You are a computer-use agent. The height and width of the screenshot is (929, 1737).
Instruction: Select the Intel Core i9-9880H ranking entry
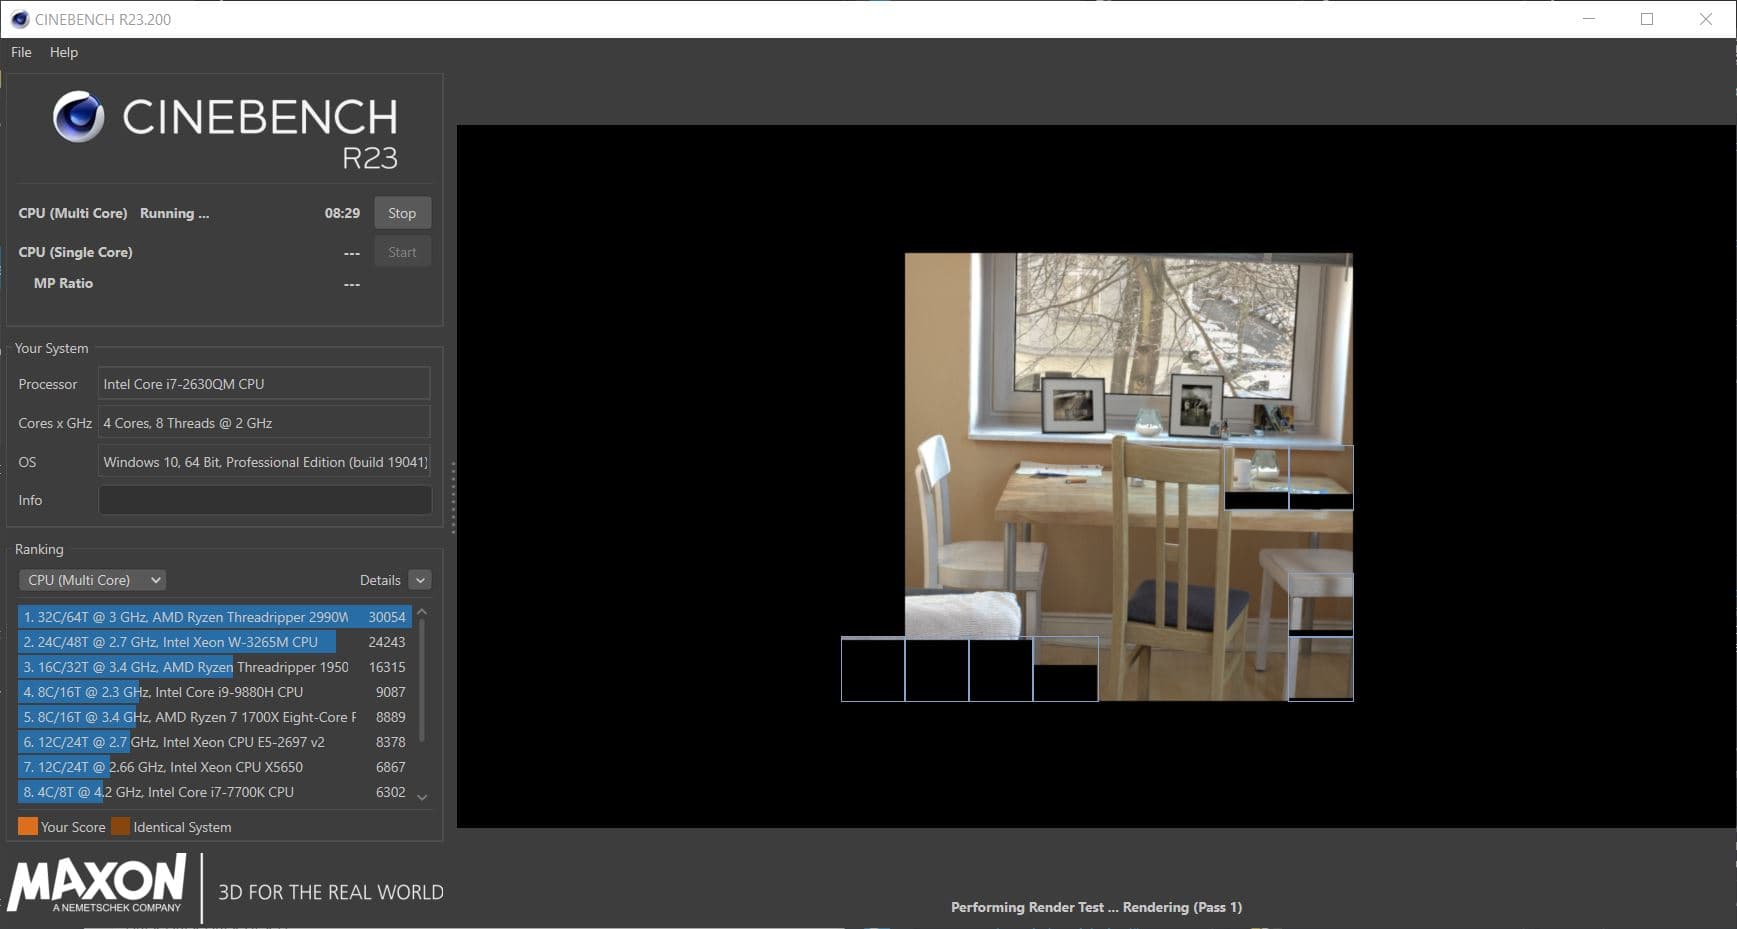(x=214, y=692)
